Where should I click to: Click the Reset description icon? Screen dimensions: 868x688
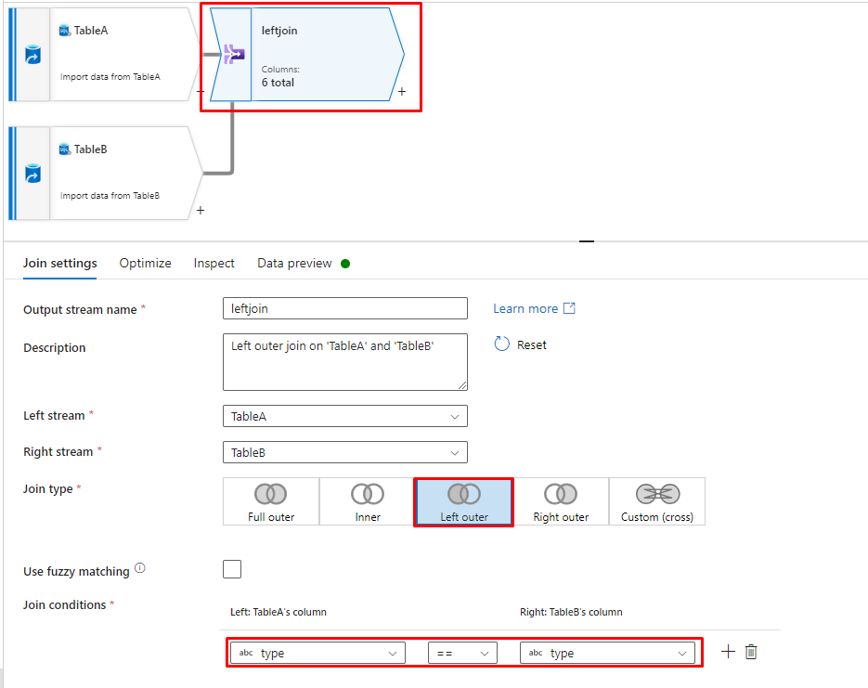pos(503,344)
